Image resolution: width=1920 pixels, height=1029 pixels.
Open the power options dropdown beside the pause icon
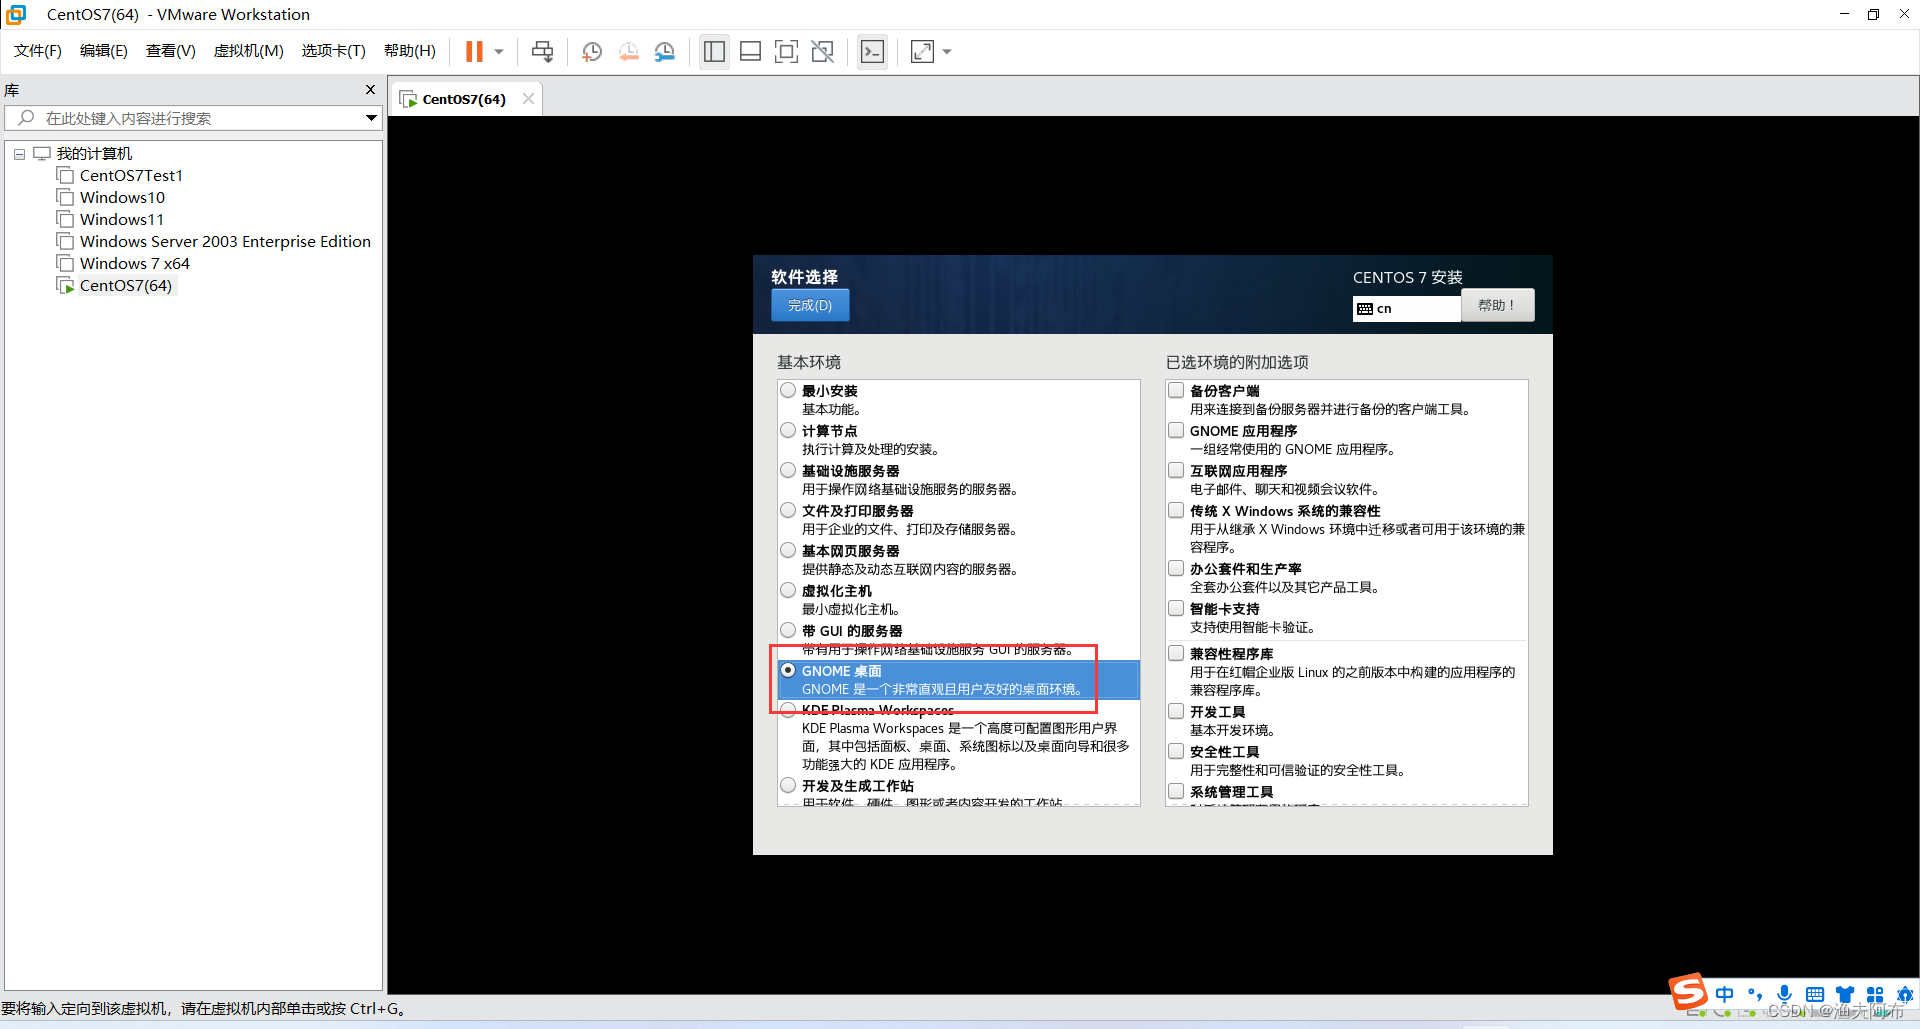499,51
